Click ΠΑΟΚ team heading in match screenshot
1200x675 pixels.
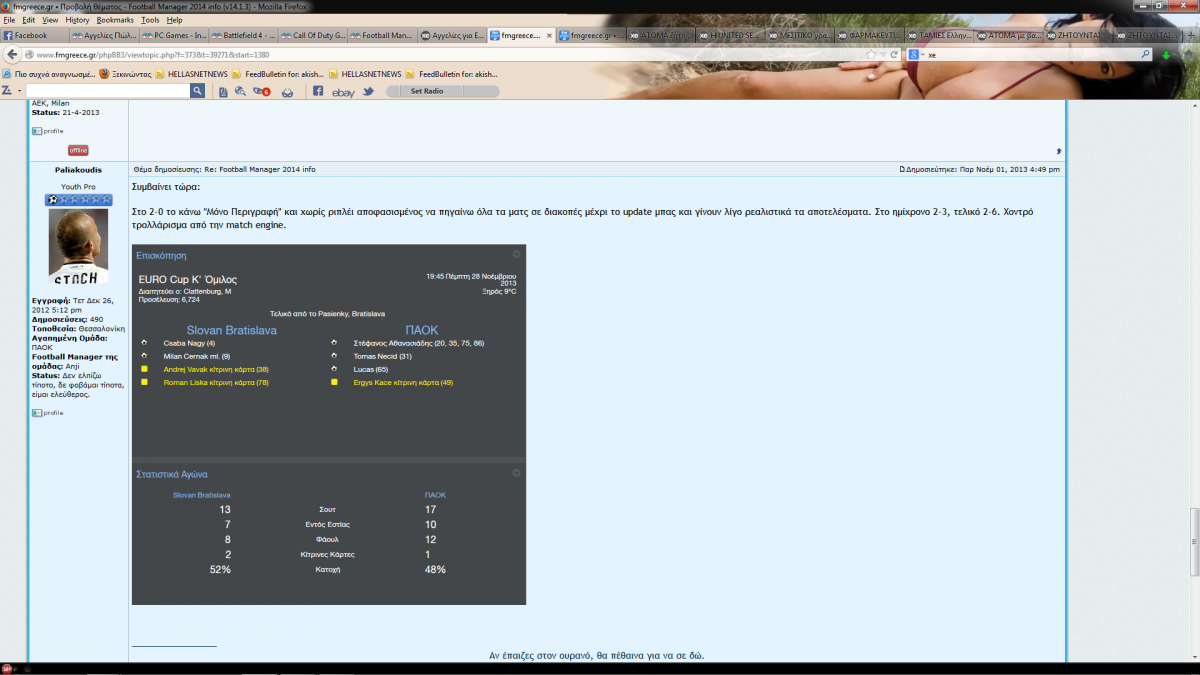pos(421,330)
